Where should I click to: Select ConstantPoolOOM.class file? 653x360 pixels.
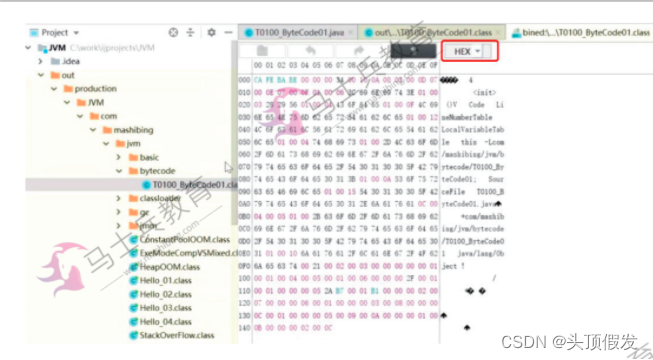pos(184,240)
